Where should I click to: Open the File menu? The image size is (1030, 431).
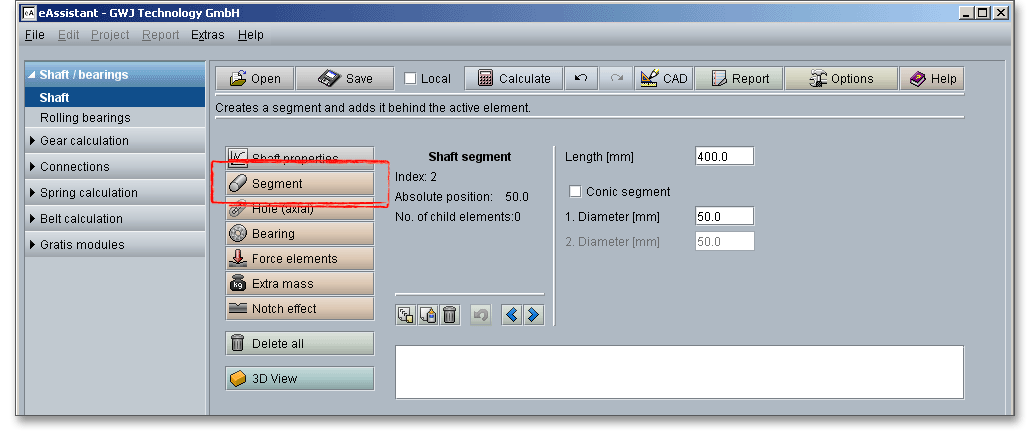(x=34, y=35)
